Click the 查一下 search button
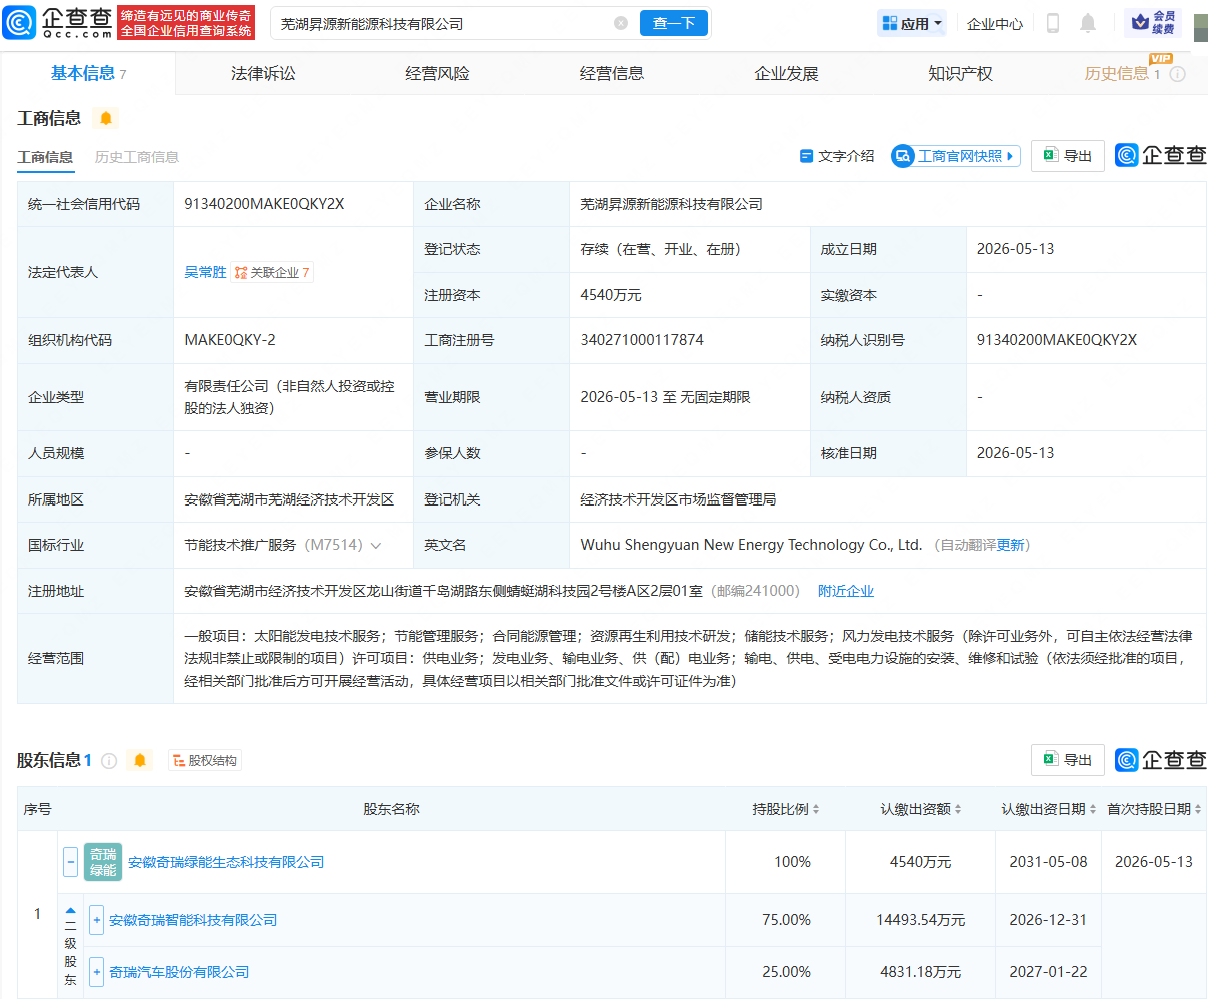 (674, 23)
